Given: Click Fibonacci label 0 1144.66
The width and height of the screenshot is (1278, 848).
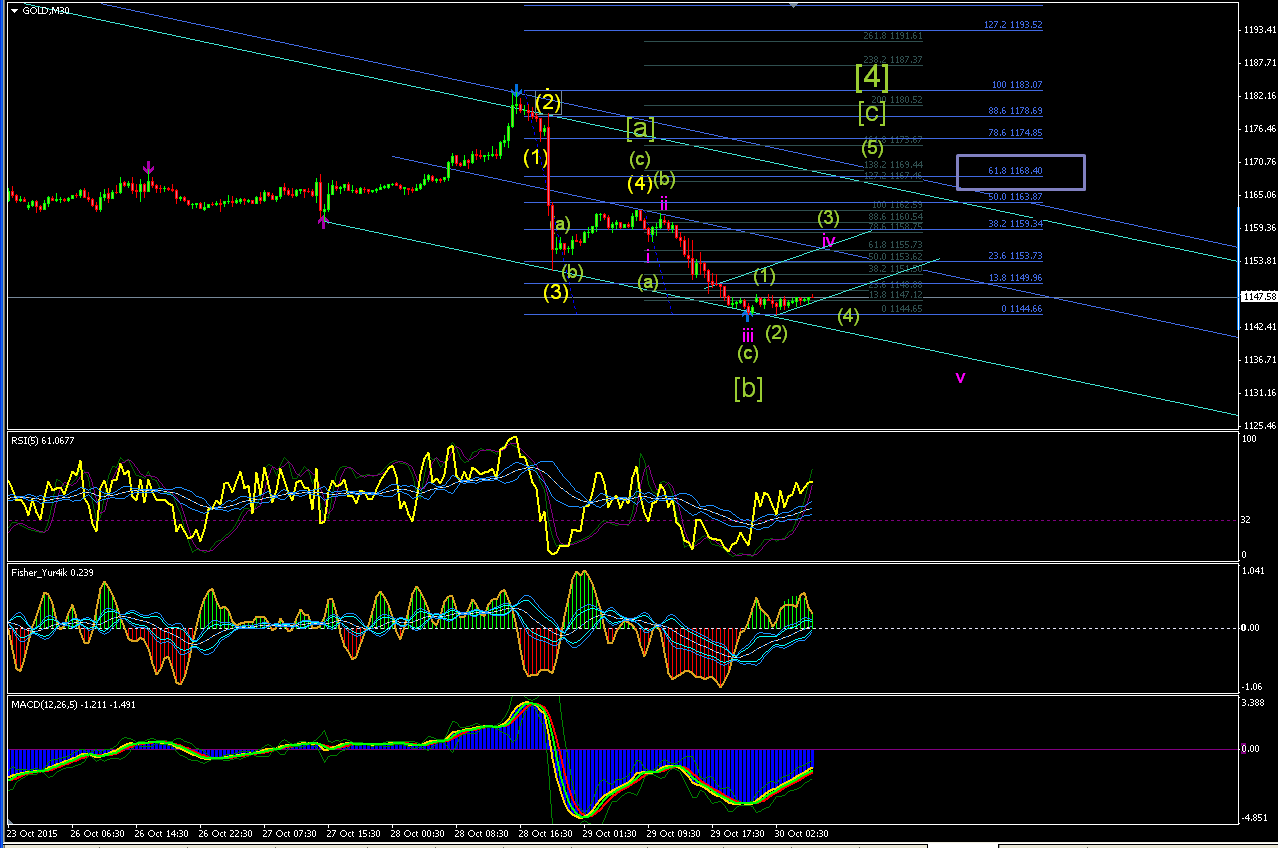Looking at the screenshot, I should click(1021, 309).
